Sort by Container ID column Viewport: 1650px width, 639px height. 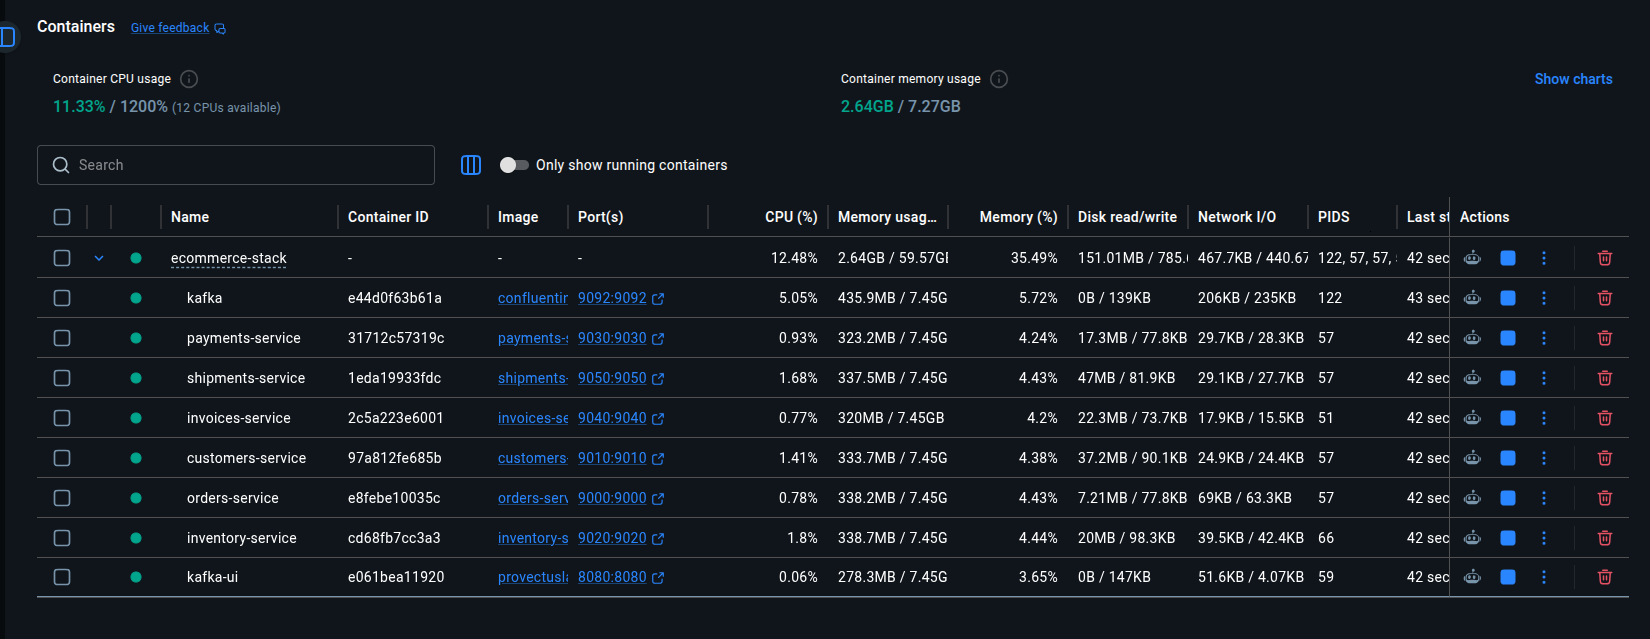388,217
